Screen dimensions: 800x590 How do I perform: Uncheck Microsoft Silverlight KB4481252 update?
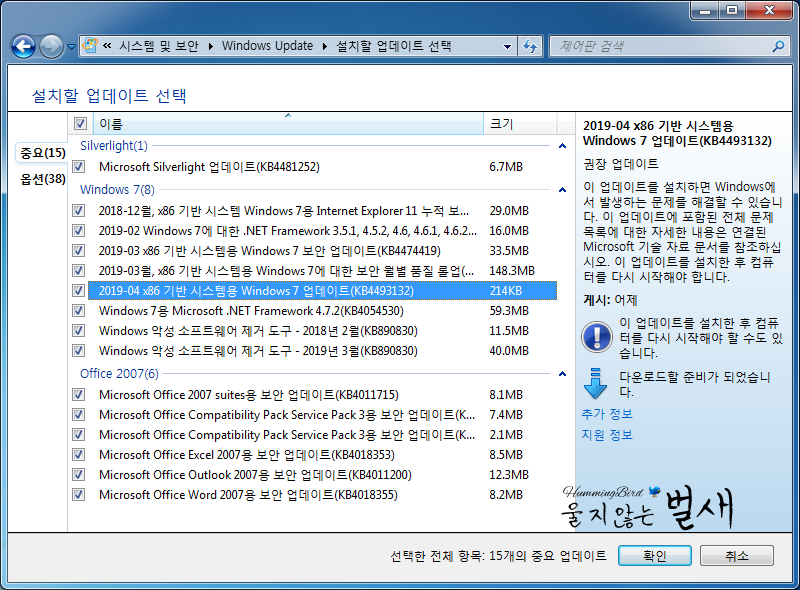[x=79, y=166]
